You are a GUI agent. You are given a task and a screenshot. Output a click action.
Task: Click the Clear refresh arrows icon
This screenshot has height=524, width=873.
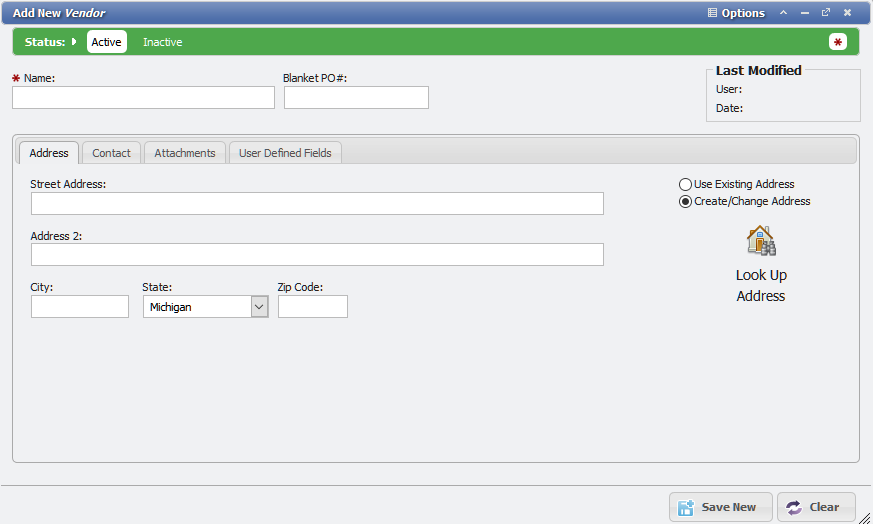(x=794, y=507)
